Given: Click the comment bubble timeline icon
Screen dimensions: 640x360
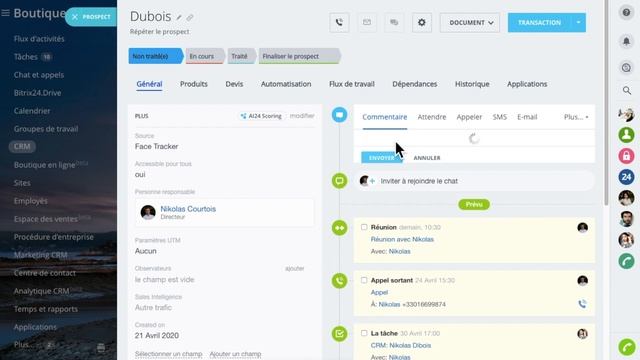Looking at the screenshot, I should [339, 115].
